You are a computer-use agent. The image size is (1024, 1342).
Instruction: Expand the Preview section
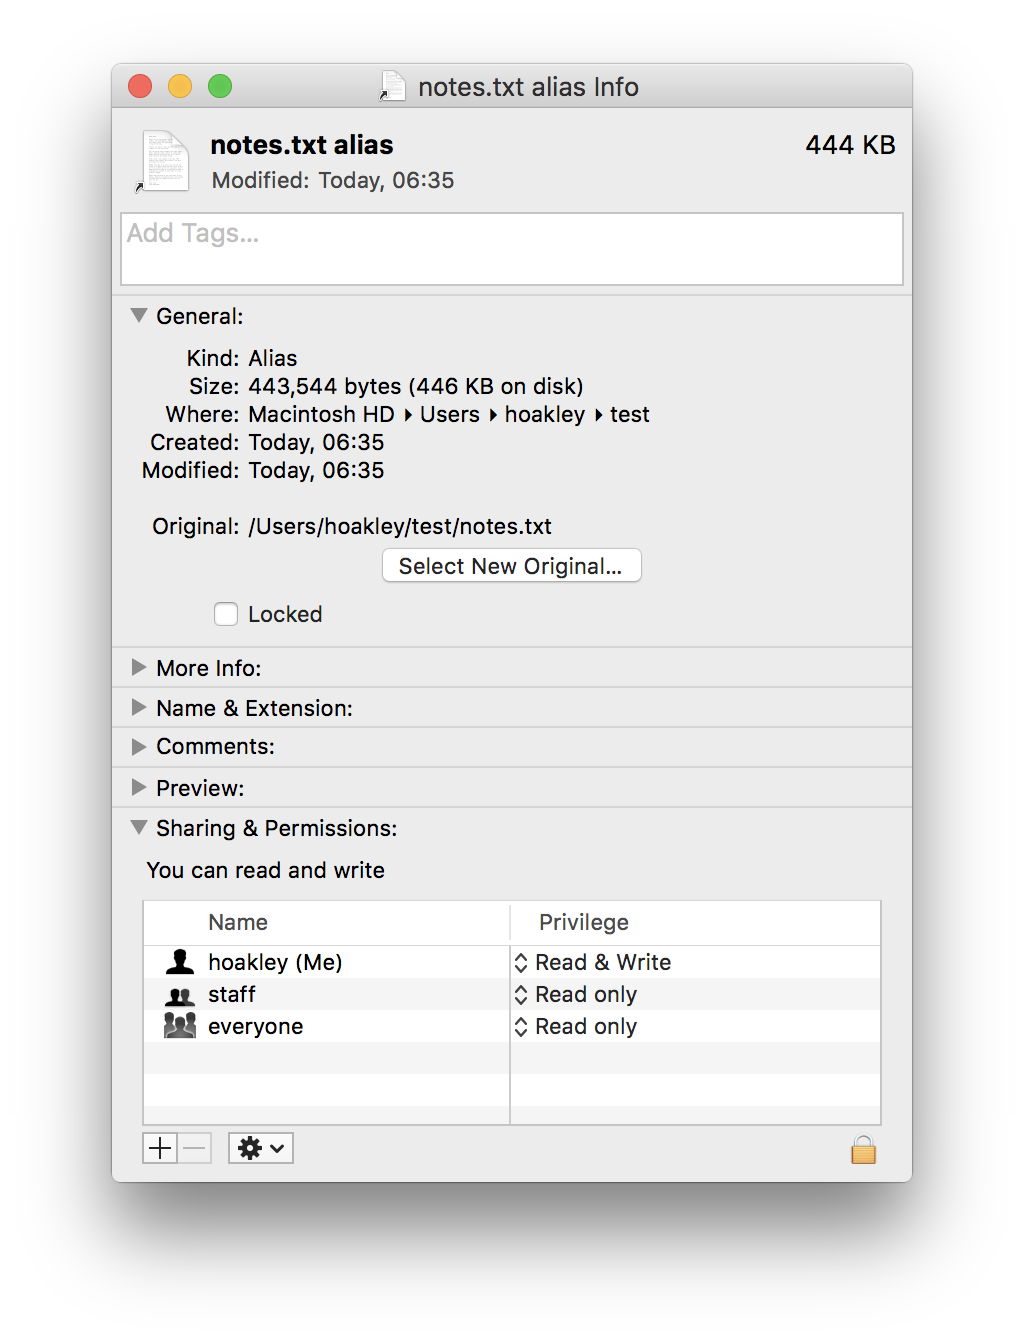(139, 787)
